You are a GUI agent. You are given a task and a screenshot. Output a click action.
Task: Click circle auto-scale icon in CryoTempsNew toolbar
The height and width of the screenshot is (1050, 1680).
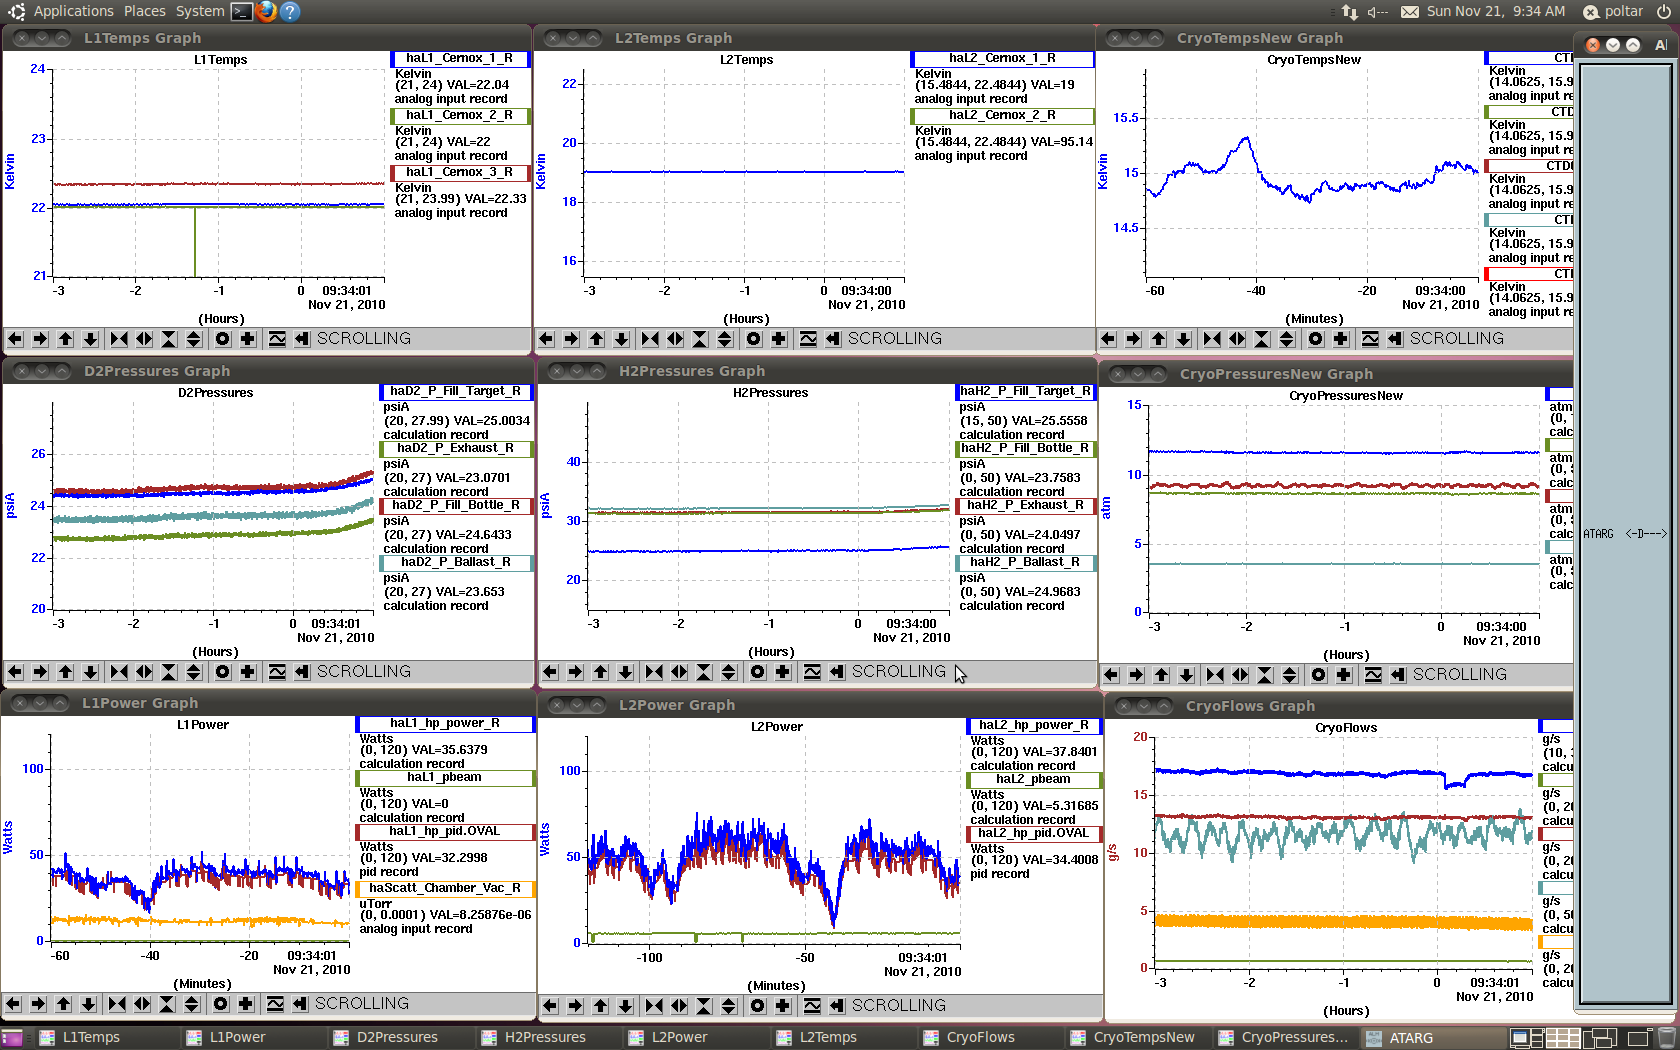click(1316, 339)
